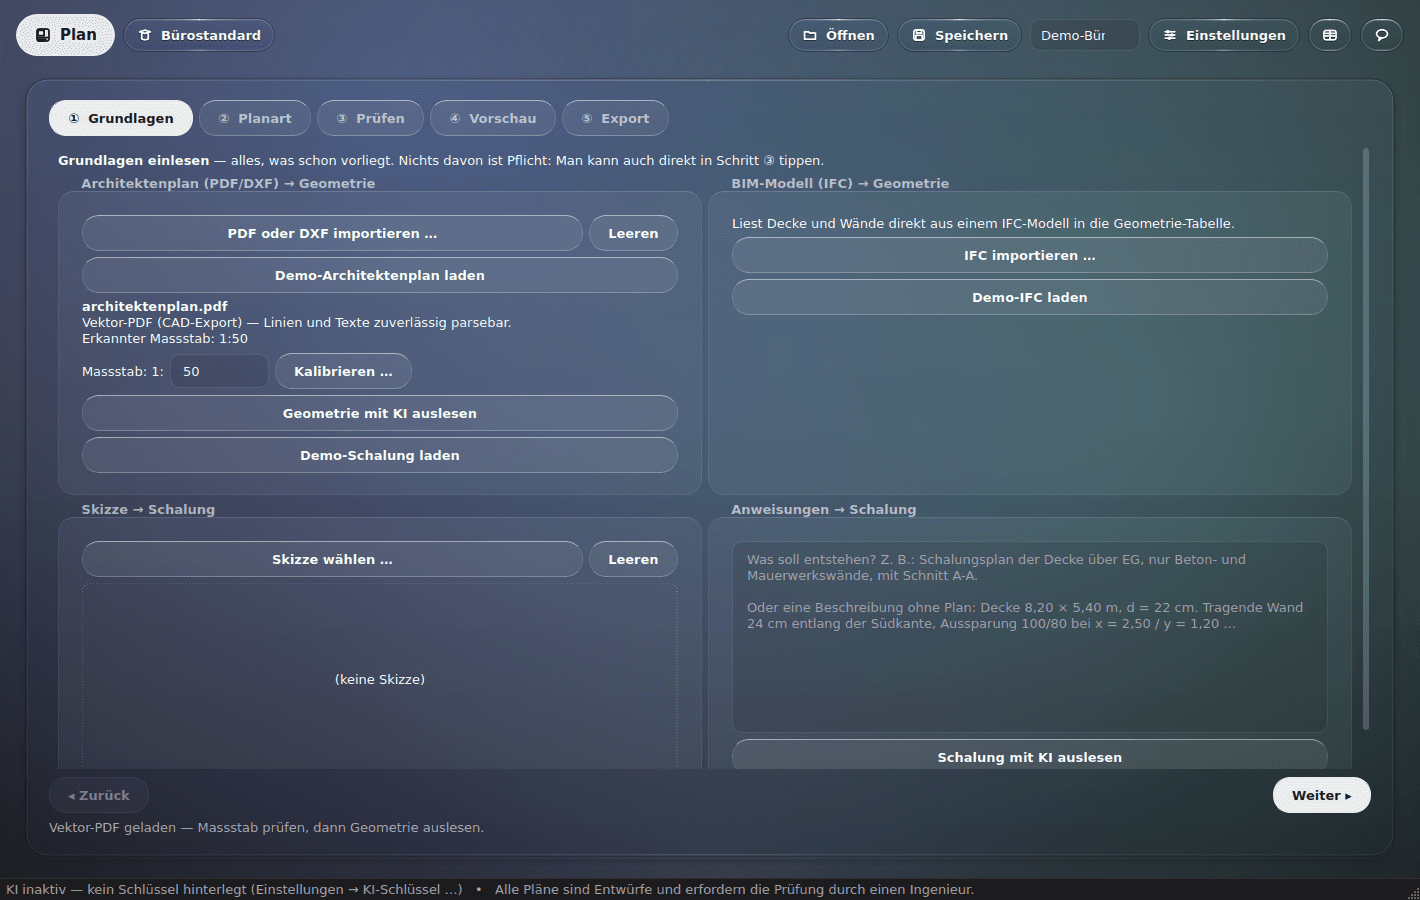Edit the Demo-Bür project name field
This screenshot has width=1420, height=900.
pos(1085,35)
